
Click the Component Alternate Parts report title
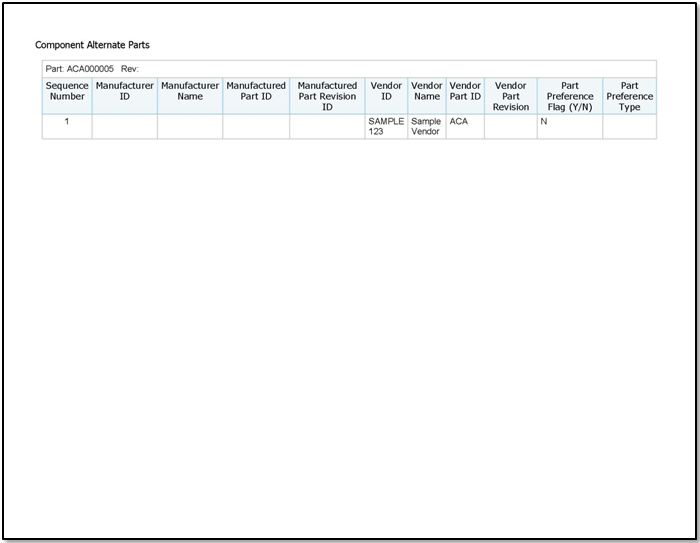pos(92,45)
